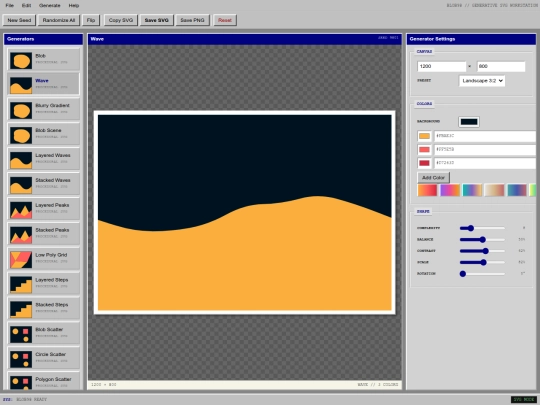This screenshot has width=540, height=405.
Task: Apply the orange-to-red gradient palette
Action: [427, 190]
